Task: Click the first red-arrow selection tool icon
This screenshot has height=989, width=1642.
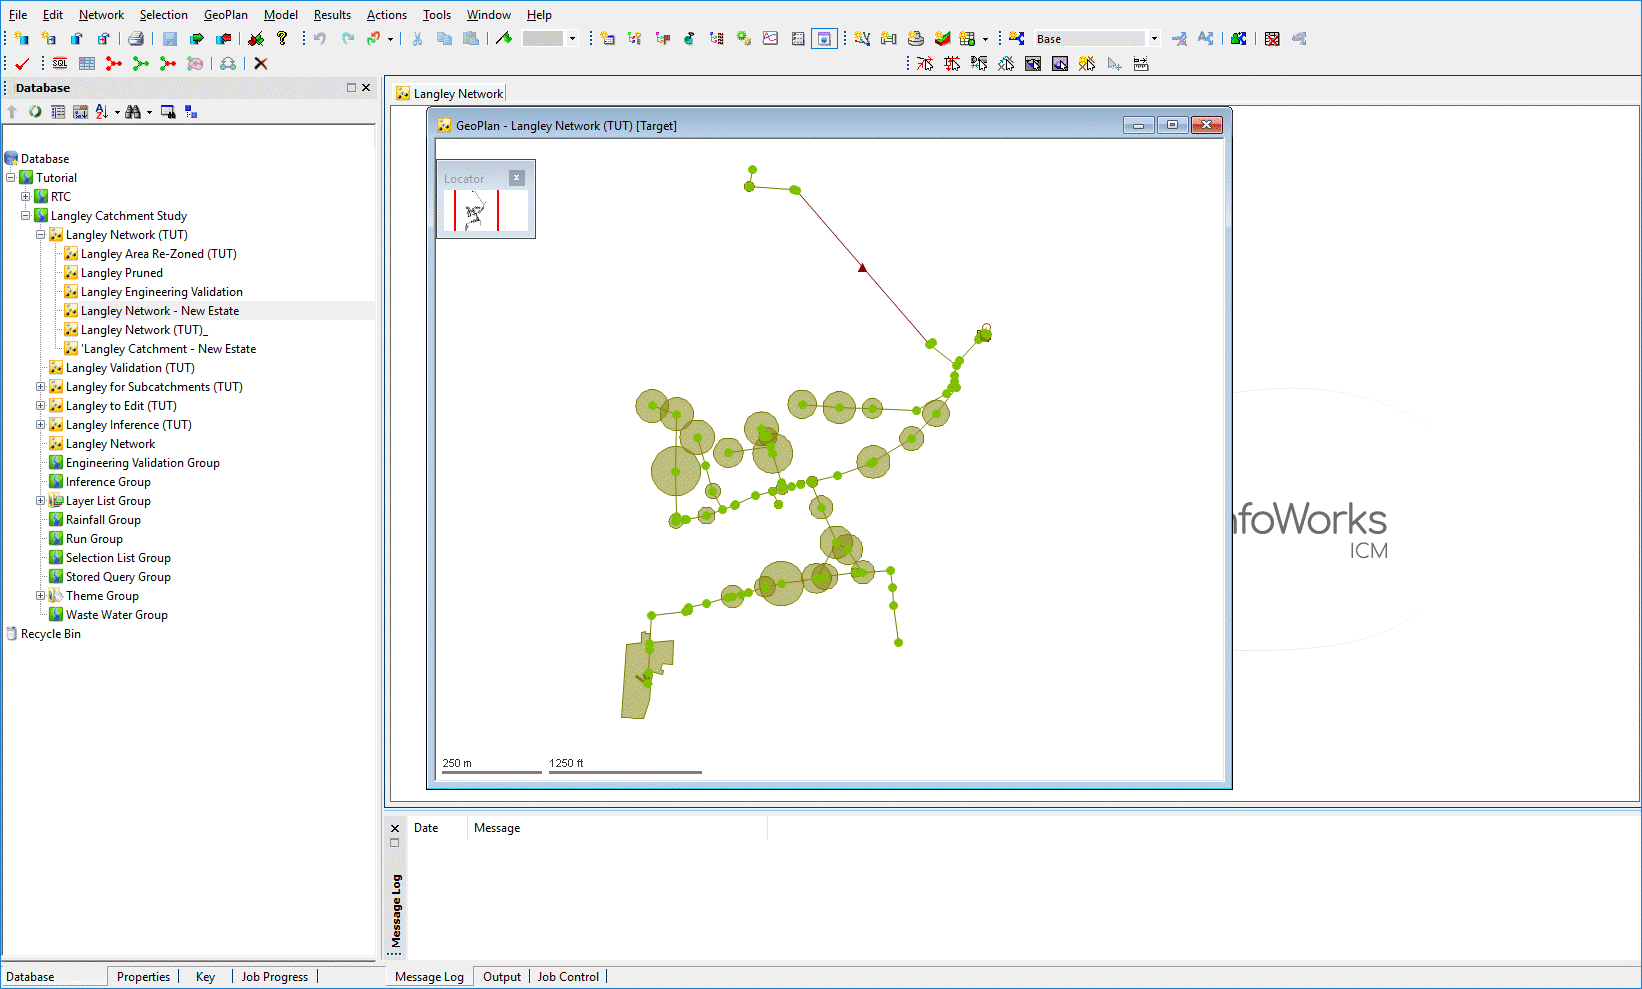Action: pos(925,64)
